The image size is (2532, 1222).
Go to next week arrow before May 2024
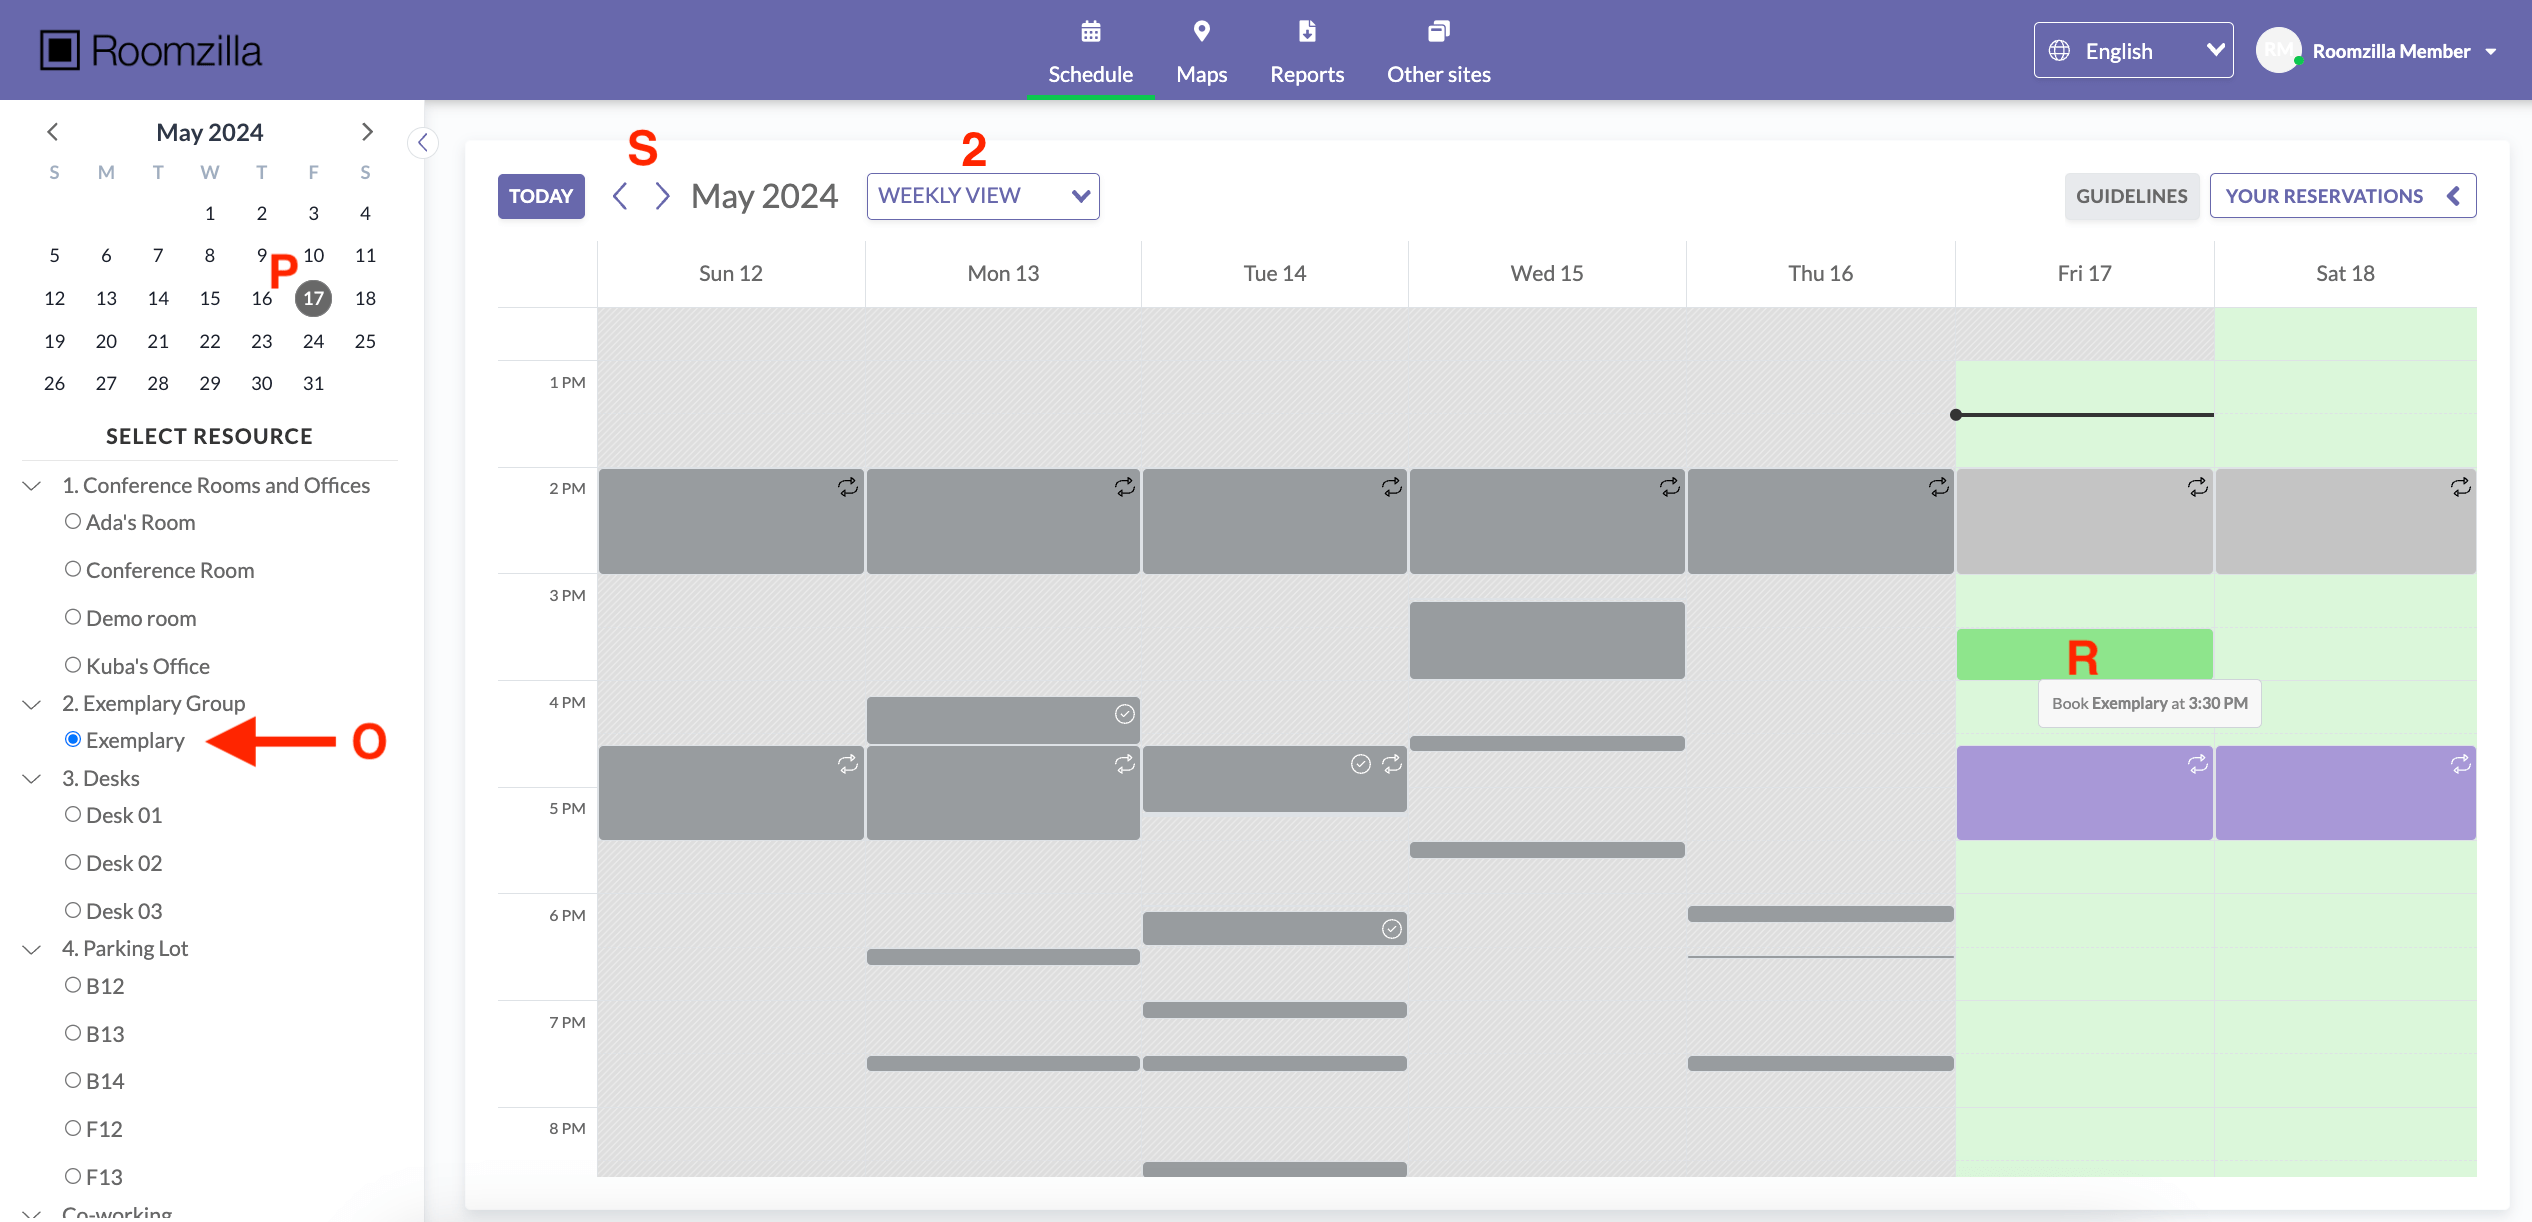[661, 196]
